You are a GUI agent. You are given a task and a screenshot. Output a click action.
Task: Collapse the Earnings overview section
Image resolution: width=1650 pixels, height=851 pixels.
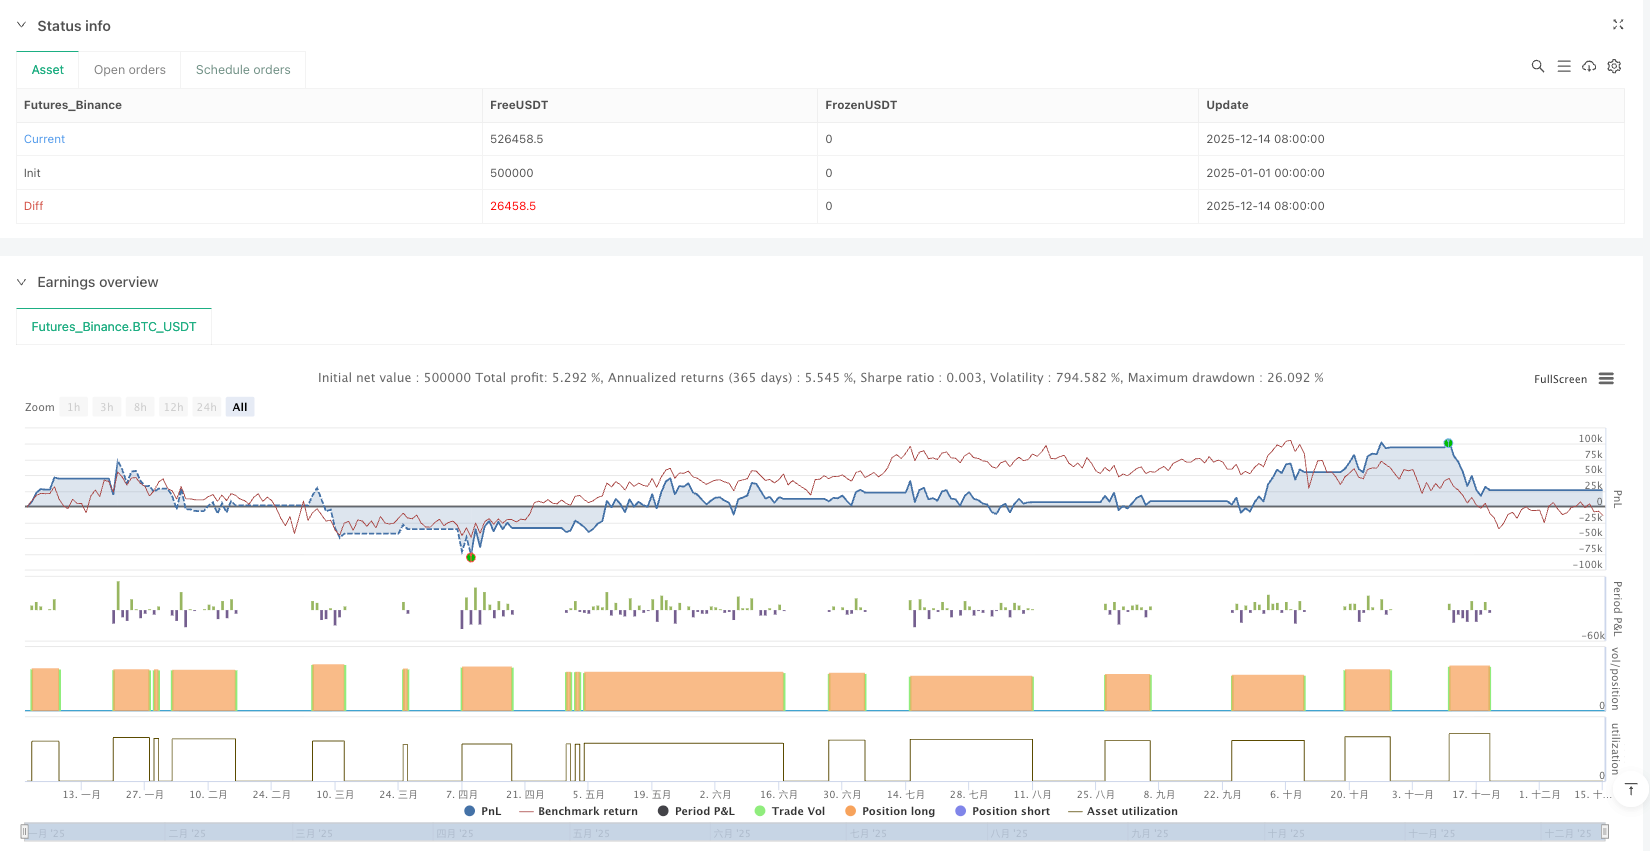(x=22, y=282)
